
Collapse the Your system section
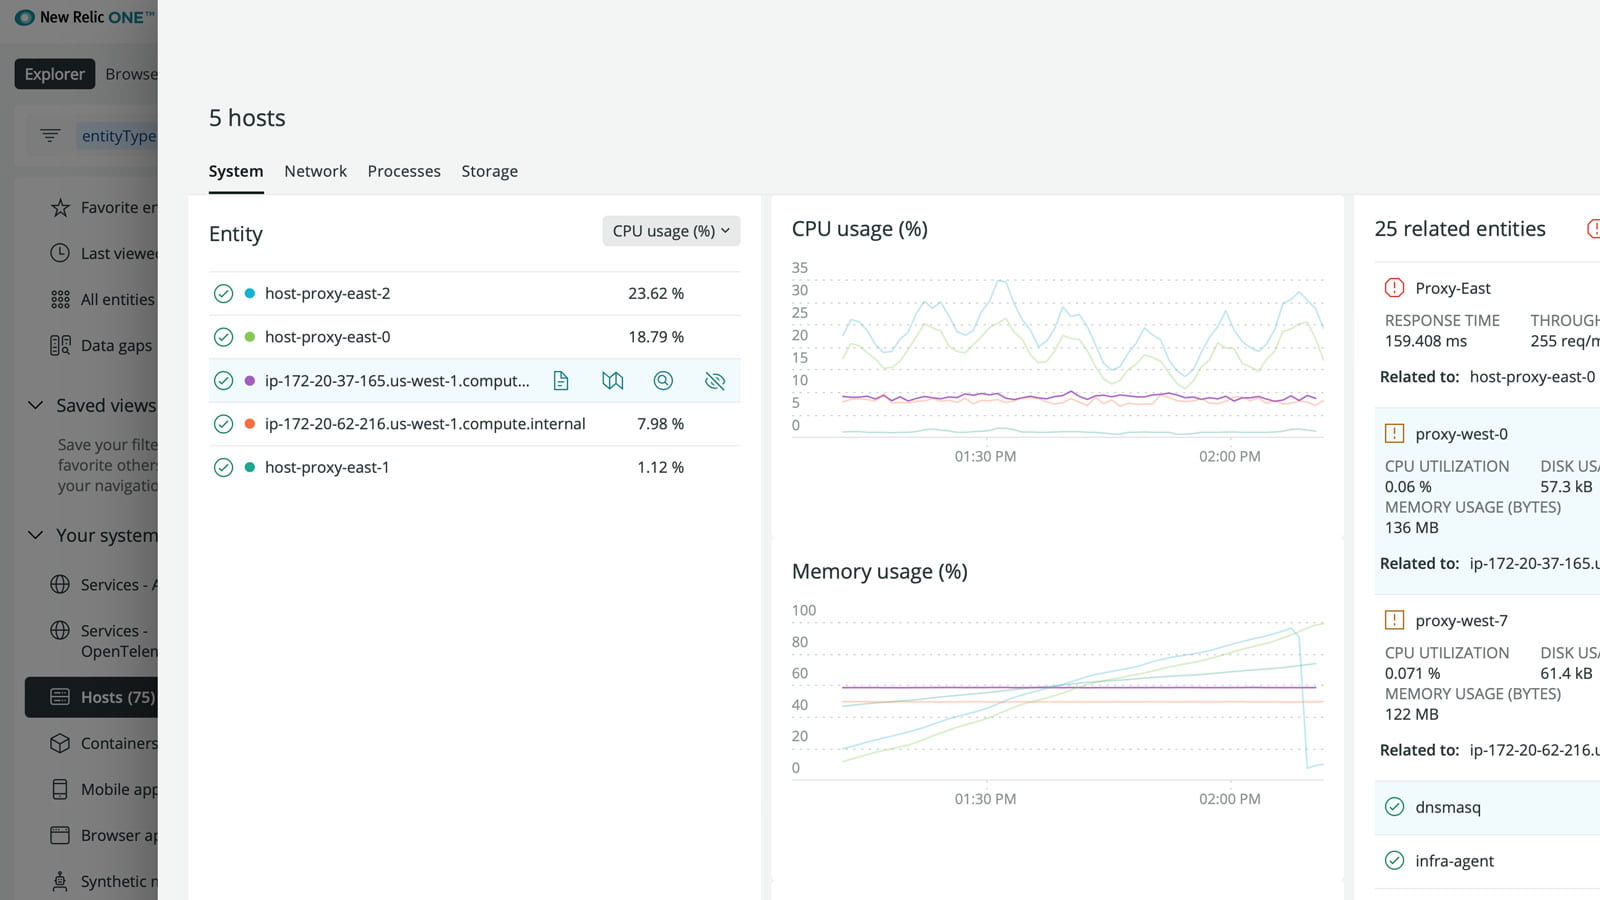[34, 535]
